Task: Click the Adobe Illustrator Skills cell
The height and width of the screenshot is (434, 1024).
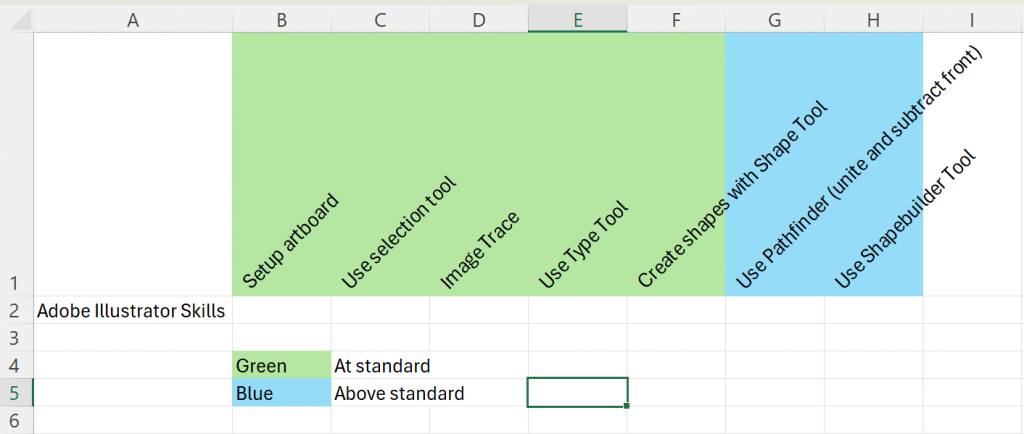Action: pyautogui.click(x=133, y=311)
